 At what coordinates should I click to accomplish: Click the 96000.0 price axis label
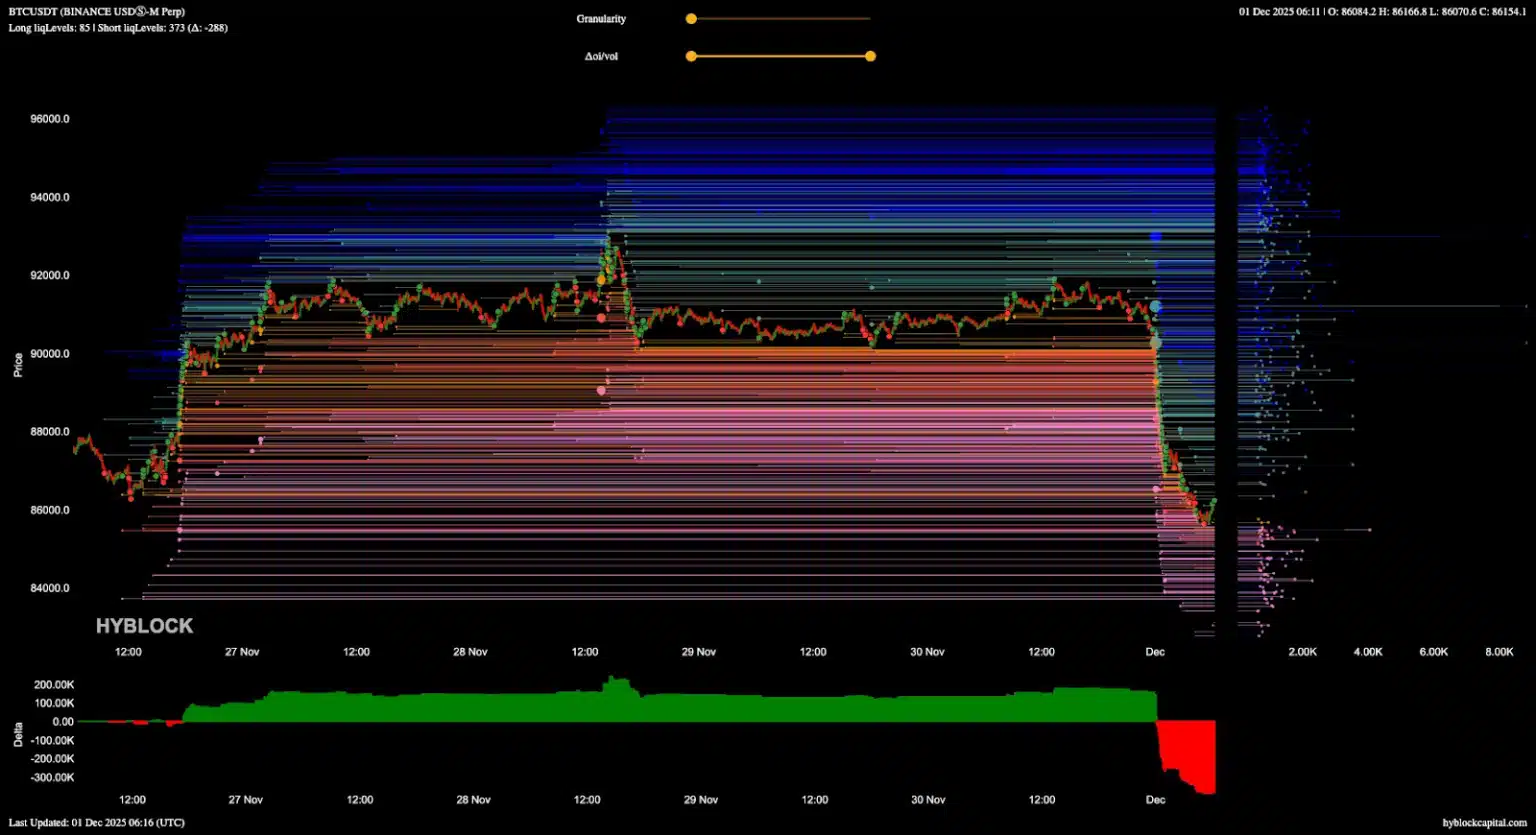pos(50,119)
